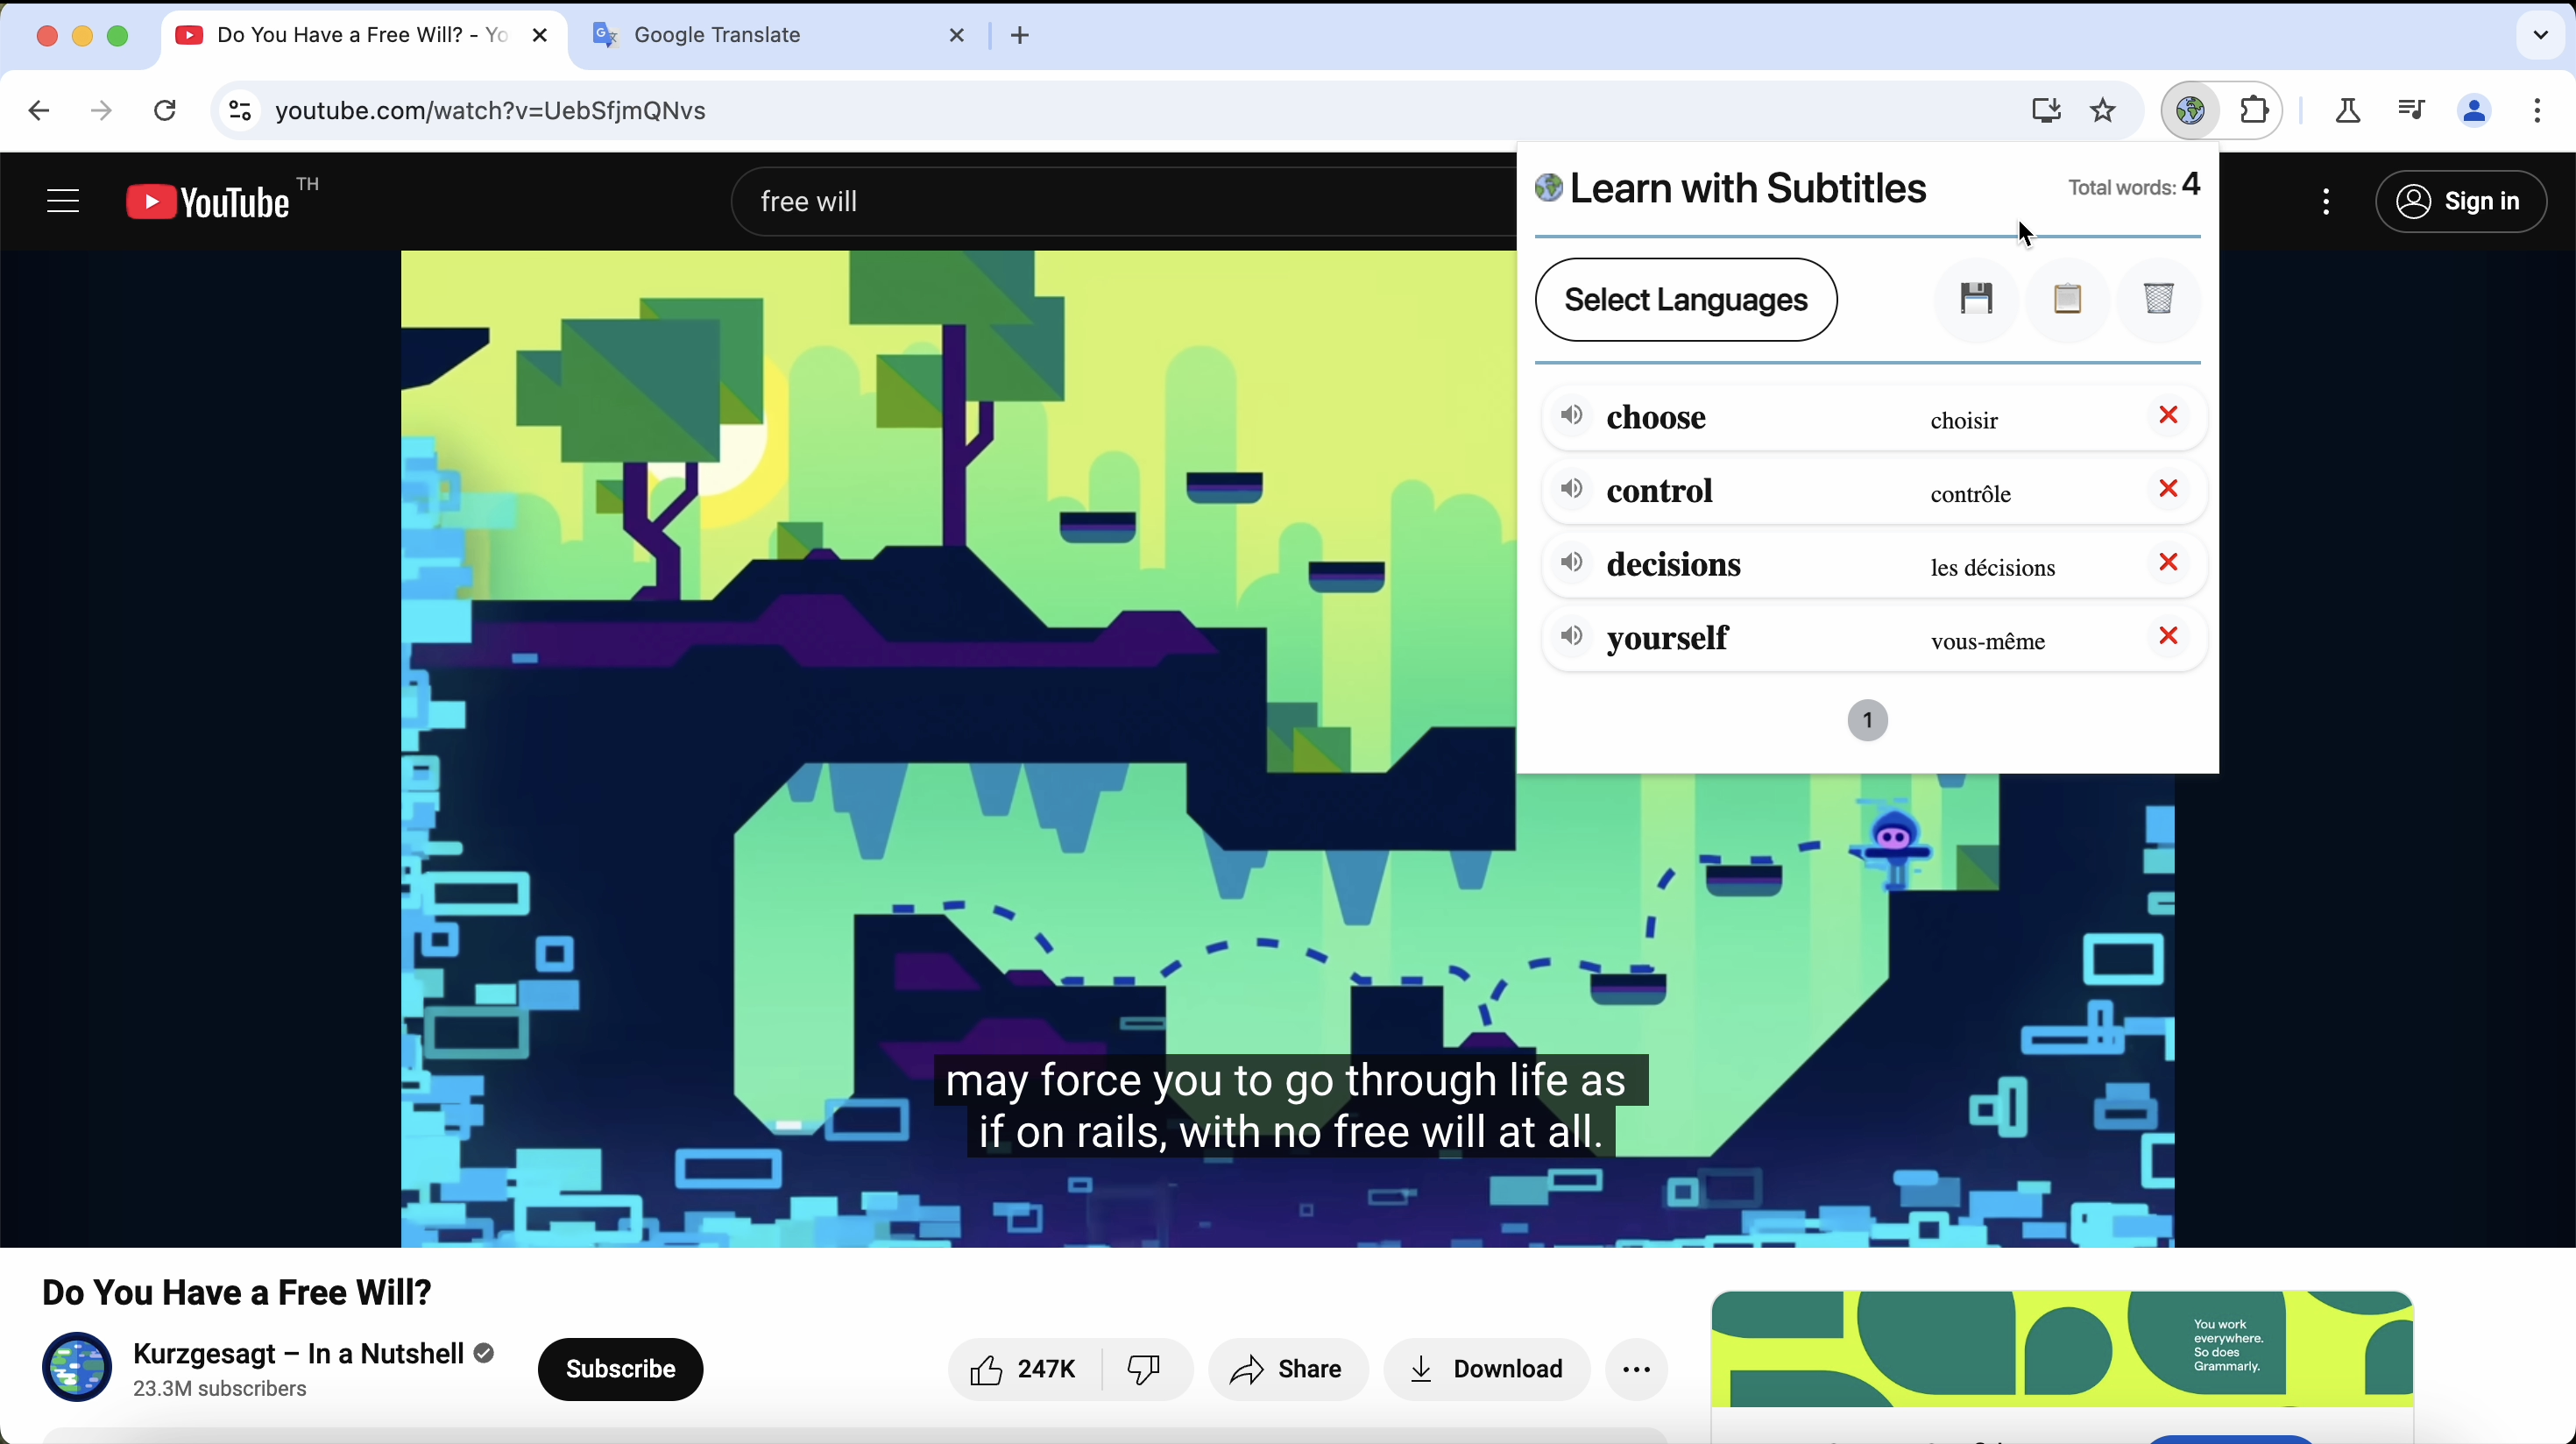Viewport: 2576px width, 1444px height.
Task: Open the Select Languages dropdown
Action: 1686,299
